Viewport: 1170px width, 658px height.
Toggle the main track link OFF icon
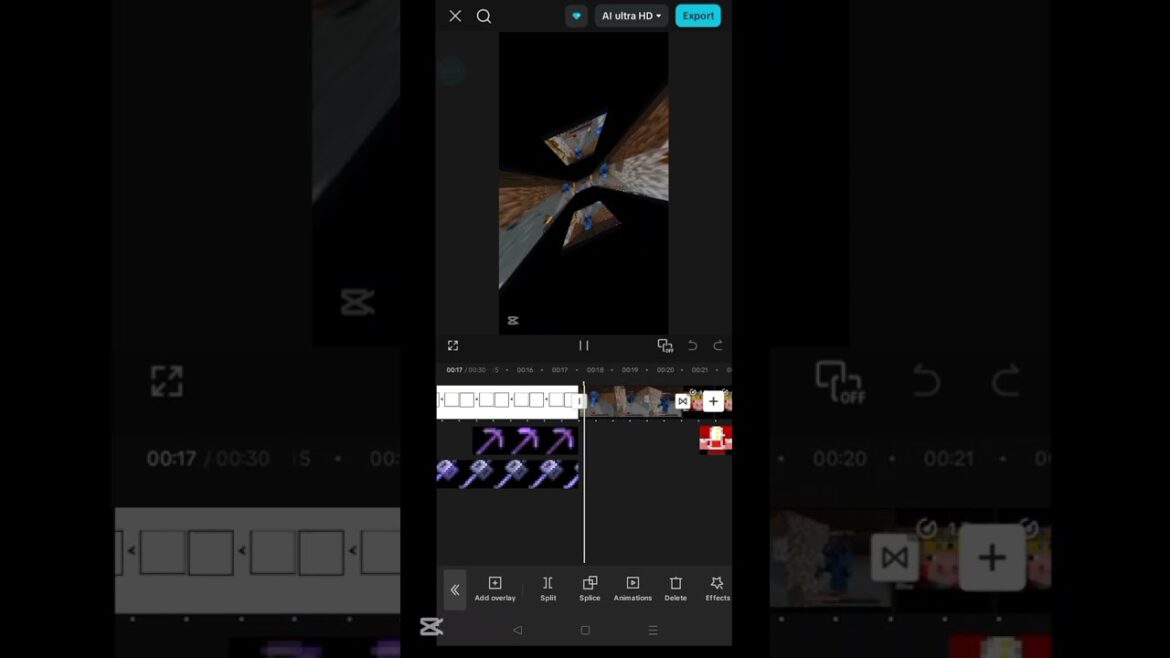pos(665,345)
